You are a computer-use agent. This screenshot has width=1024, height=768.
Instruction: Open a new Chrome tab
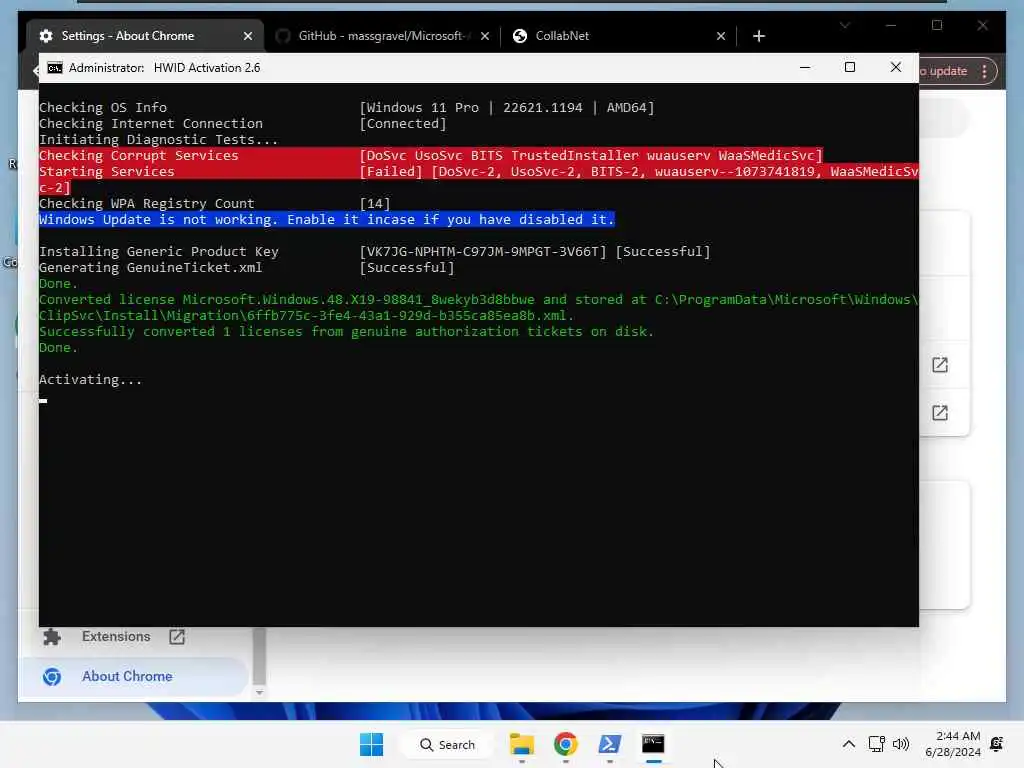[x=758, y=36]
